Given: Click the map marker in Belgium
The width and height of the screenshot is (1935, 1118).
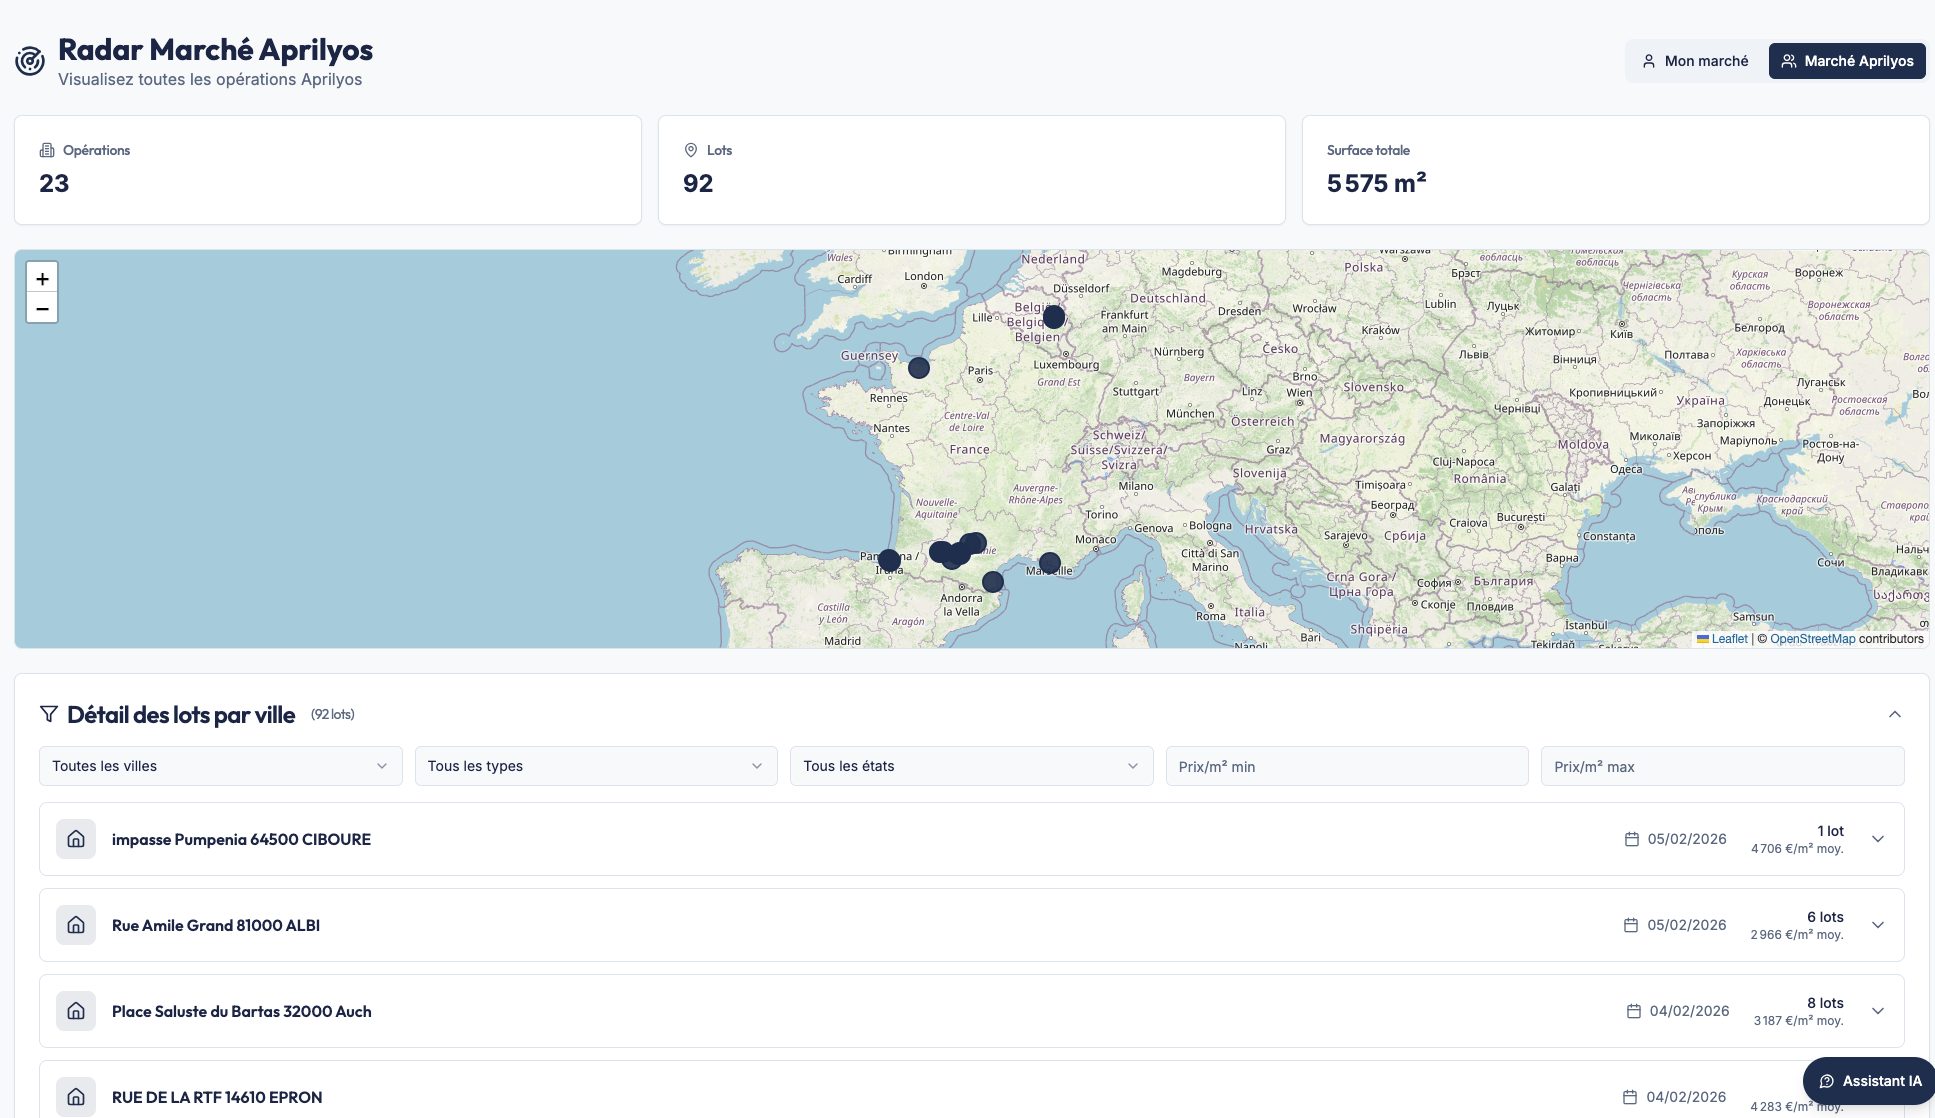Looking at the screenshot, I should [1053, 317].
